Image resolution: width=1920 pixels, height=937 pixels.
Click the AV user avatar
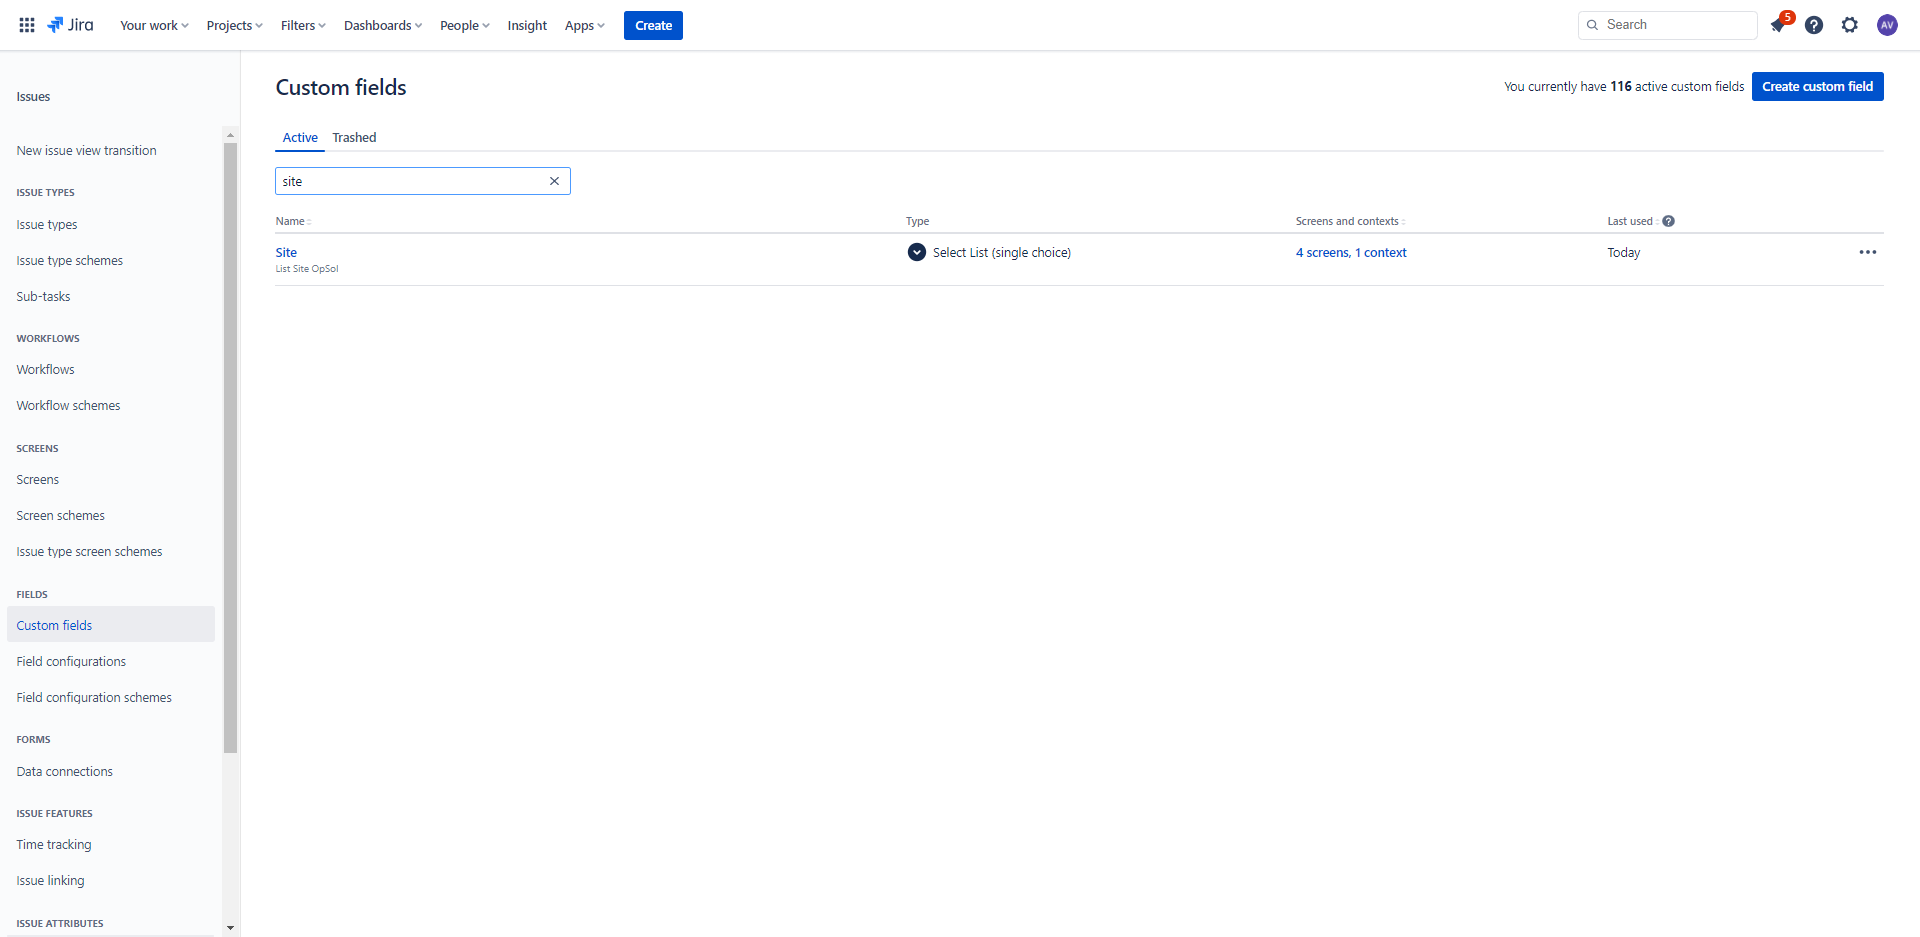pos(1888,25)
